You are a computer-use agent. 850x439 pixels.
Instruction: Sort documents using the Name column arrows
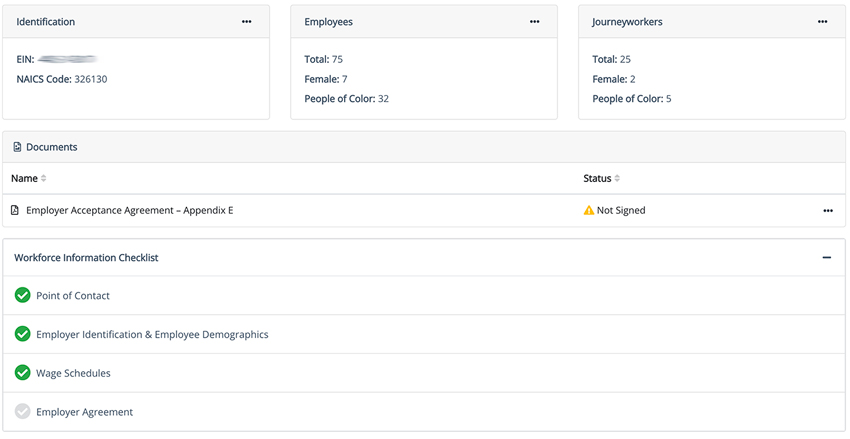click(44, 179)
